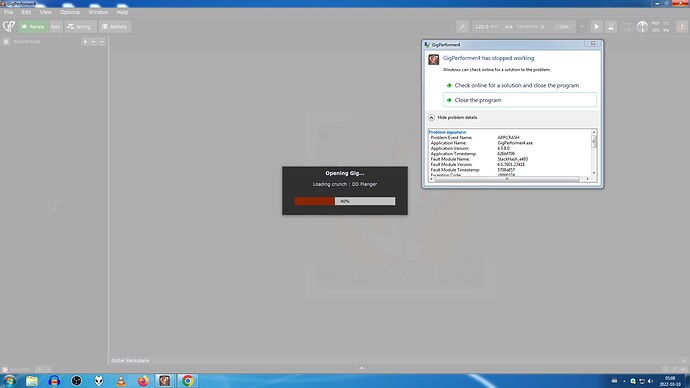The image size is (690, 388).
Task: Click the Play button in toolbar
Action: point(597,27)
